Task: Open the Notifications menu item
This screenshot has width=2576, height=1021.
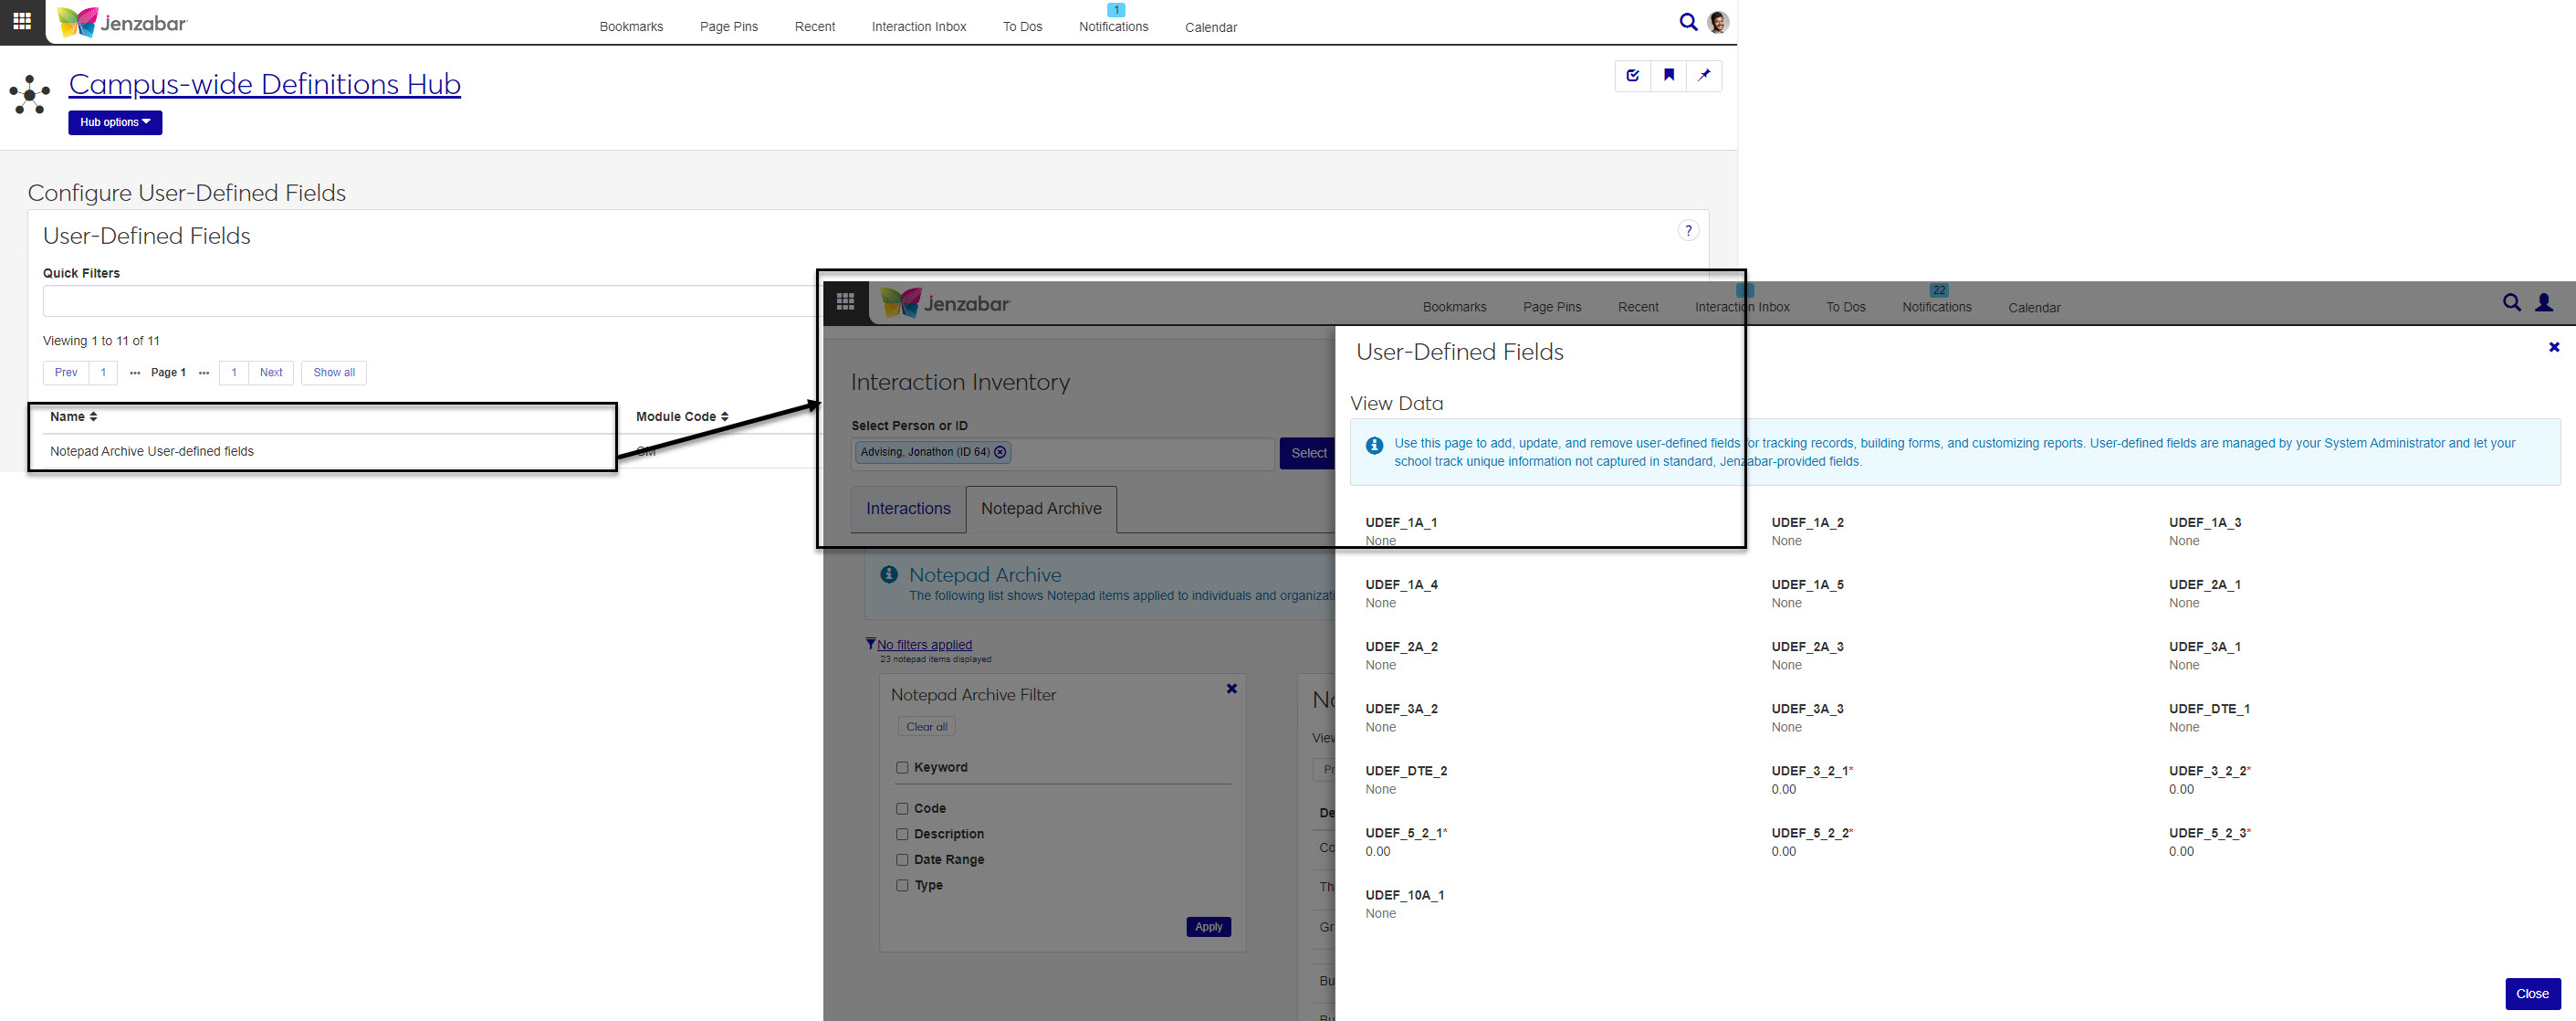Action: tap(1113, 26)
